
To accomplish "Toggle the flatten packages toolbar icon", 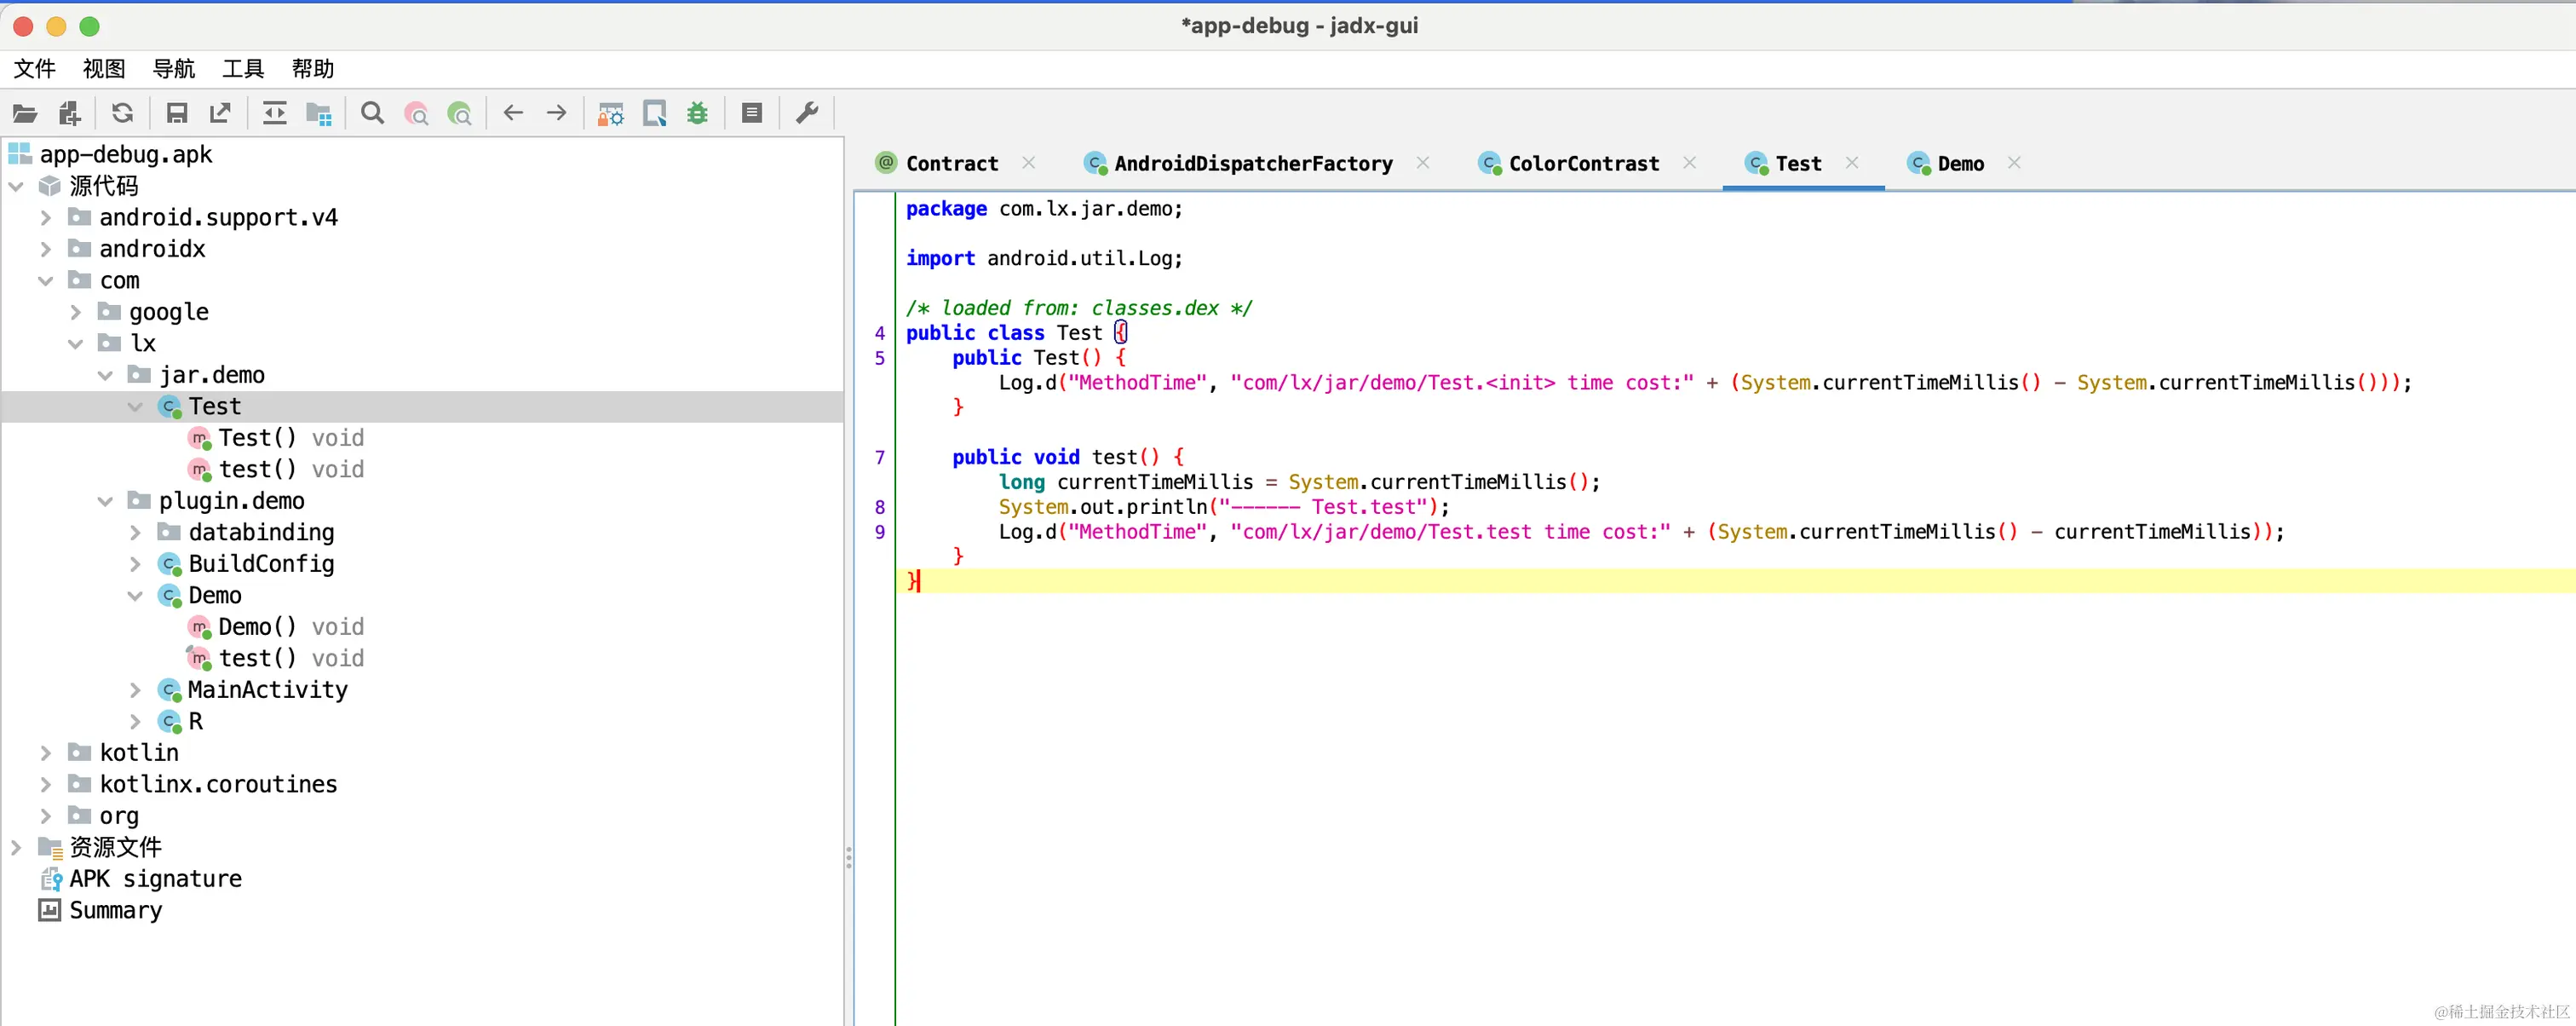I will point(318,113).
